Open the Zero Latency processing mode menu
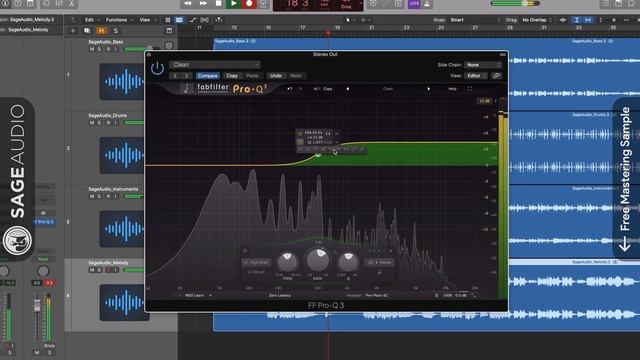The image size is (640, 360). pyautogui.click(x=280, y=295)
